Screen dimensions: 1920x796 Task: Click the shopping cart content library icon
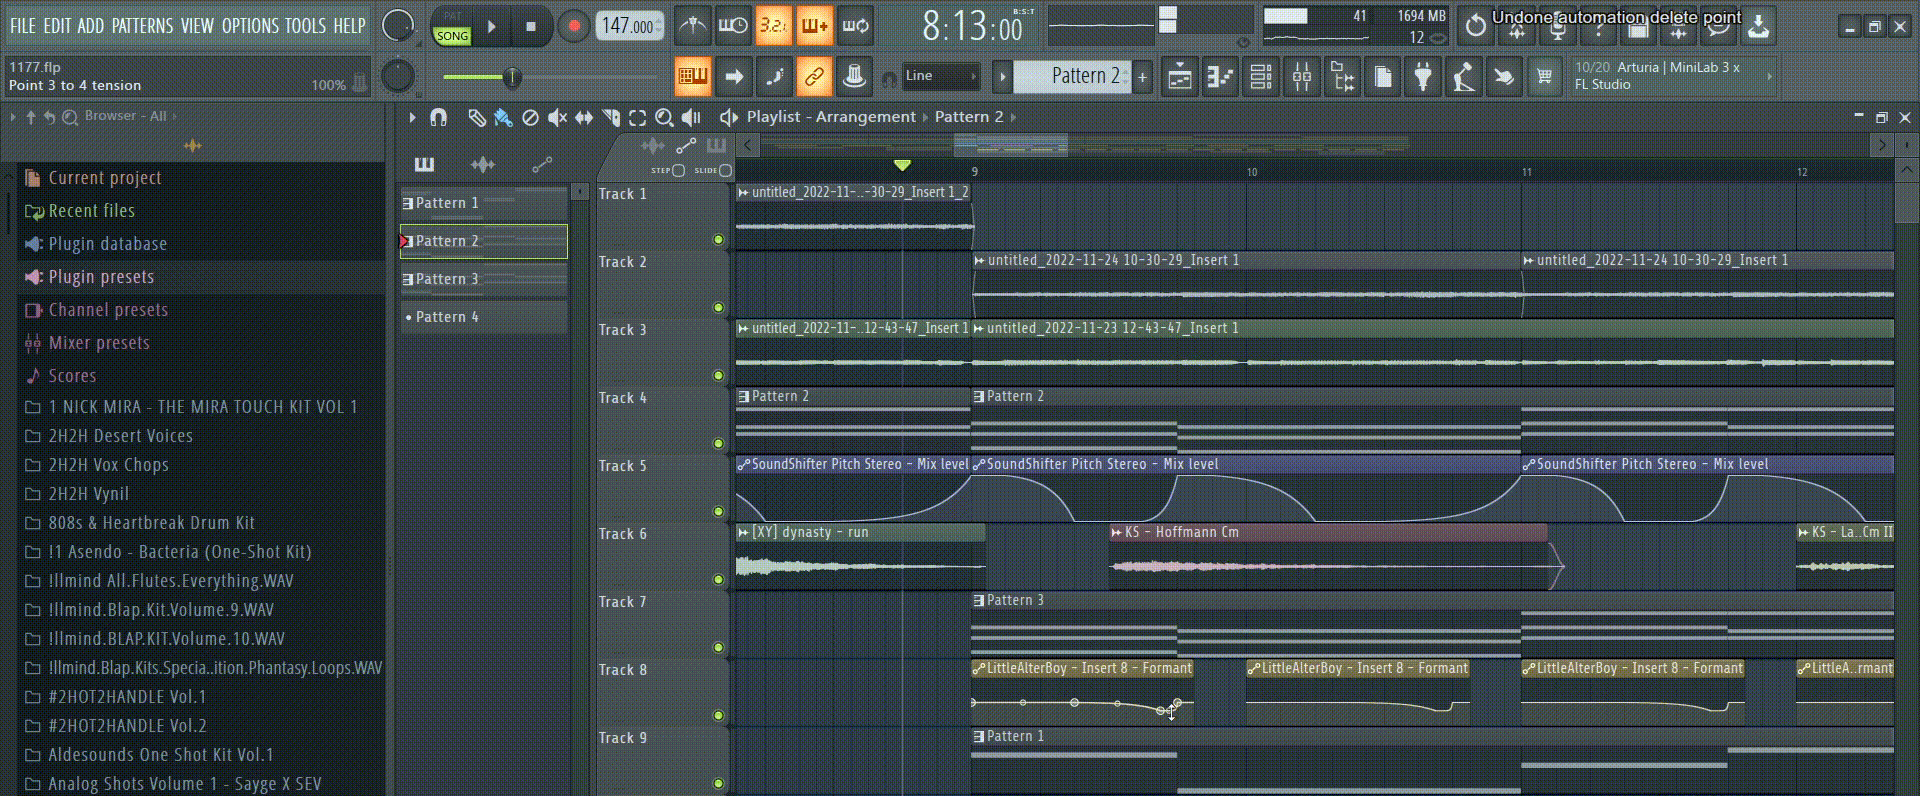point(1544,77)
